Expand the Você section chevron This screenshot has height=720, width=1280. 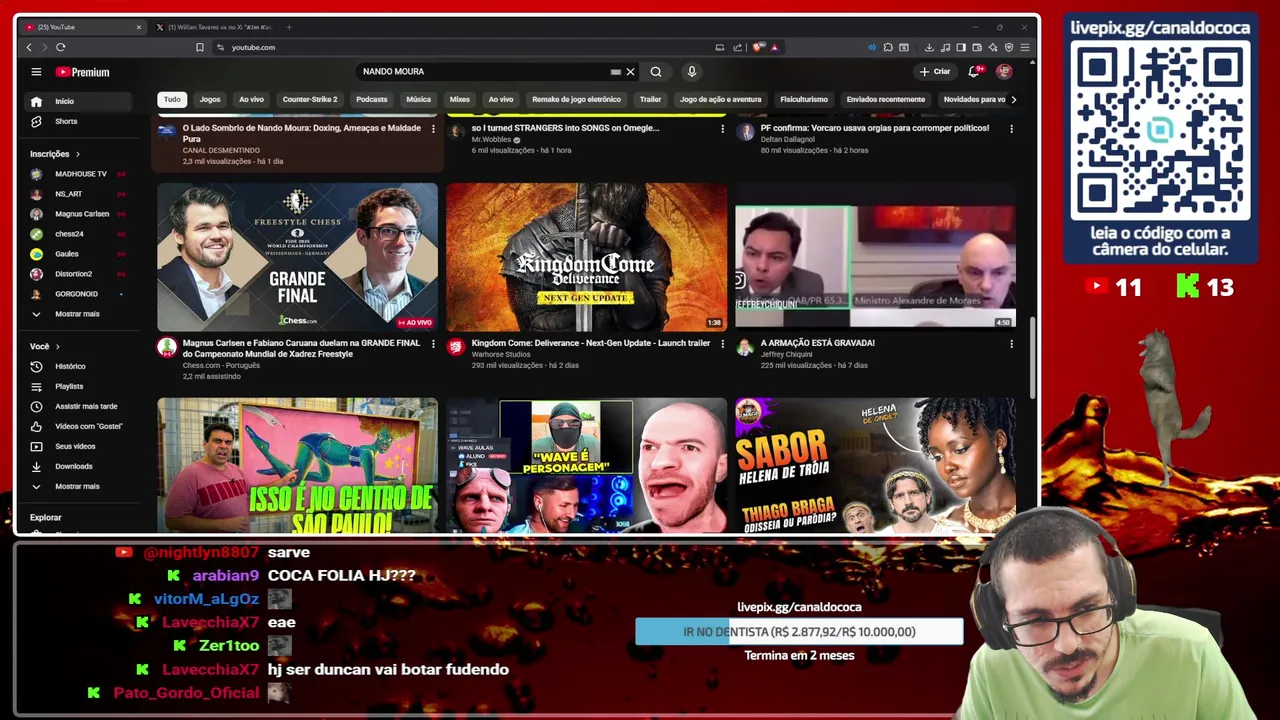coord(57,346)
